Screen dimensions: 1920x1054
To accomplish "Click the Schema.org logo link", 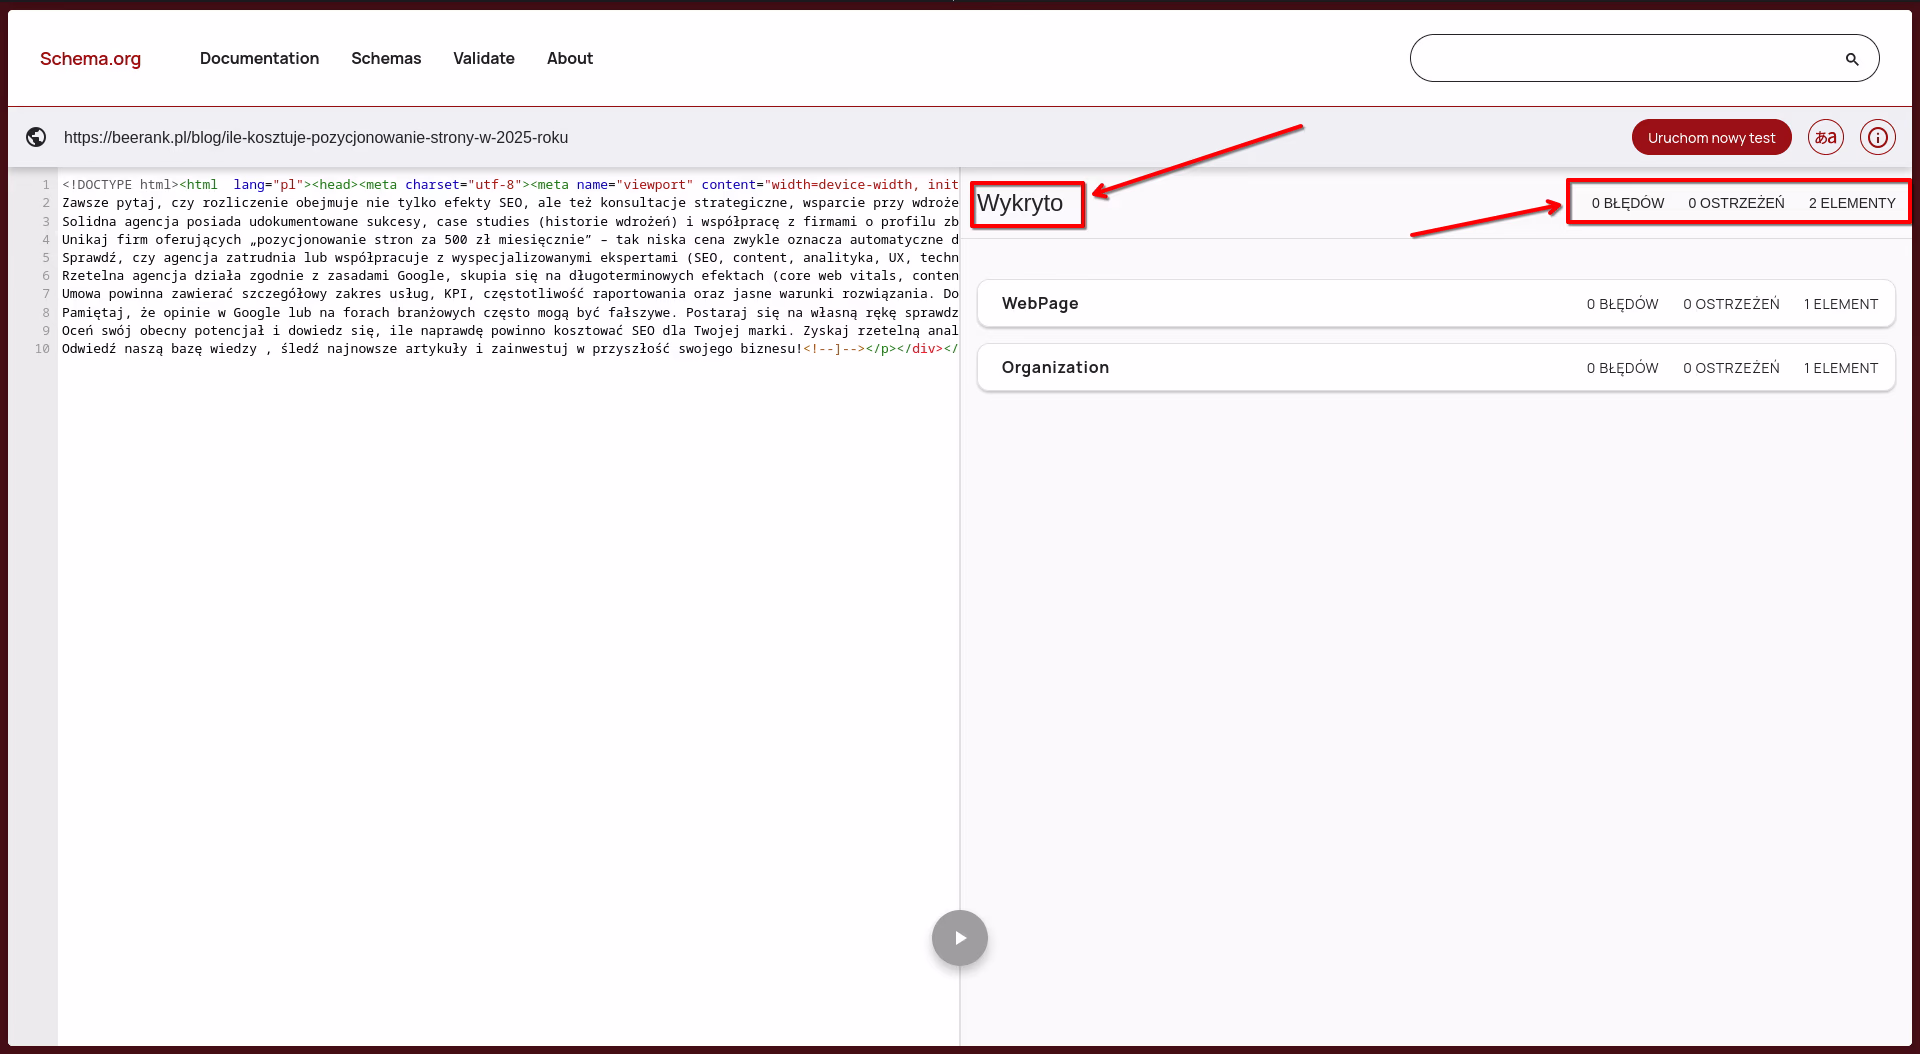I will [x=90, y=58].
